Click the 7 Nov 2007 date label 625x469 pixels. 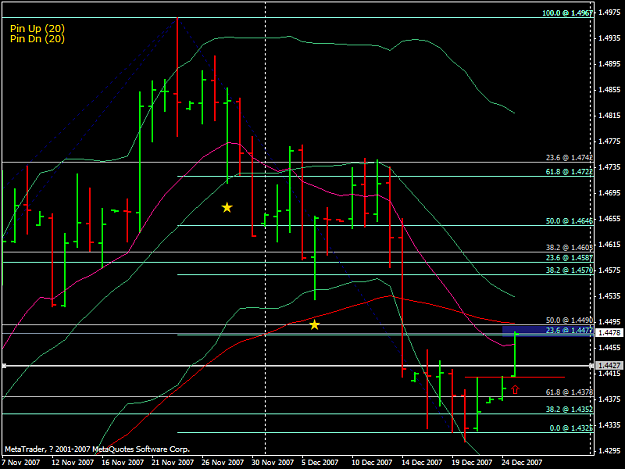(x=21, y=462)
